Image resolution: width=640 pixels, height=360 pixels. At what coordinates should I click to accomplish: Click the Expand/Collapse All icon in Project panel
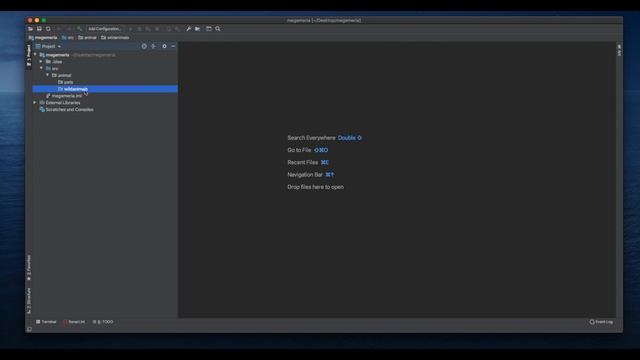click(153, 47)
